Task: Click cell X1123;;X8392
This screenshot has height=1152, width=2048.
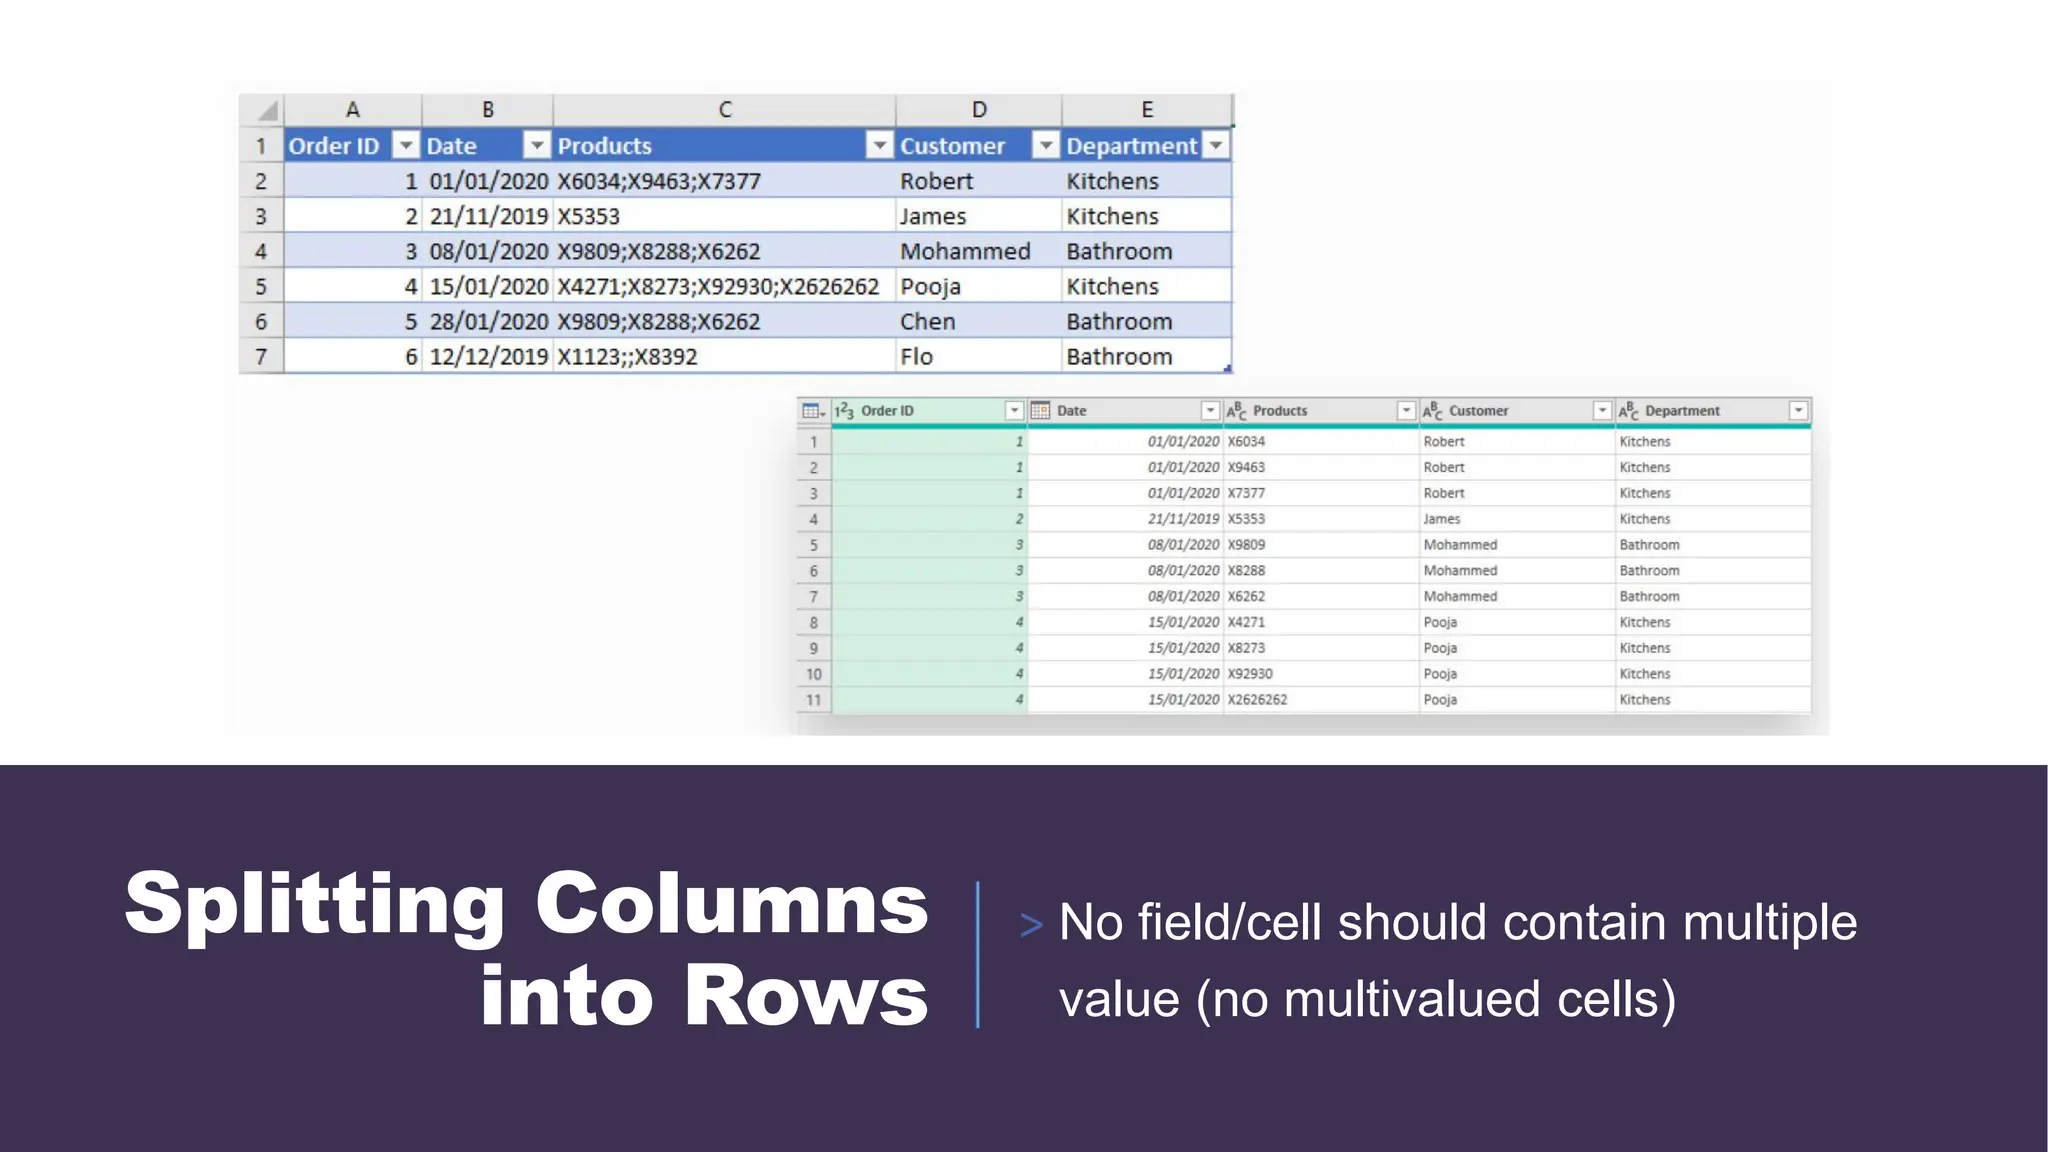Action: click(724, 356)
